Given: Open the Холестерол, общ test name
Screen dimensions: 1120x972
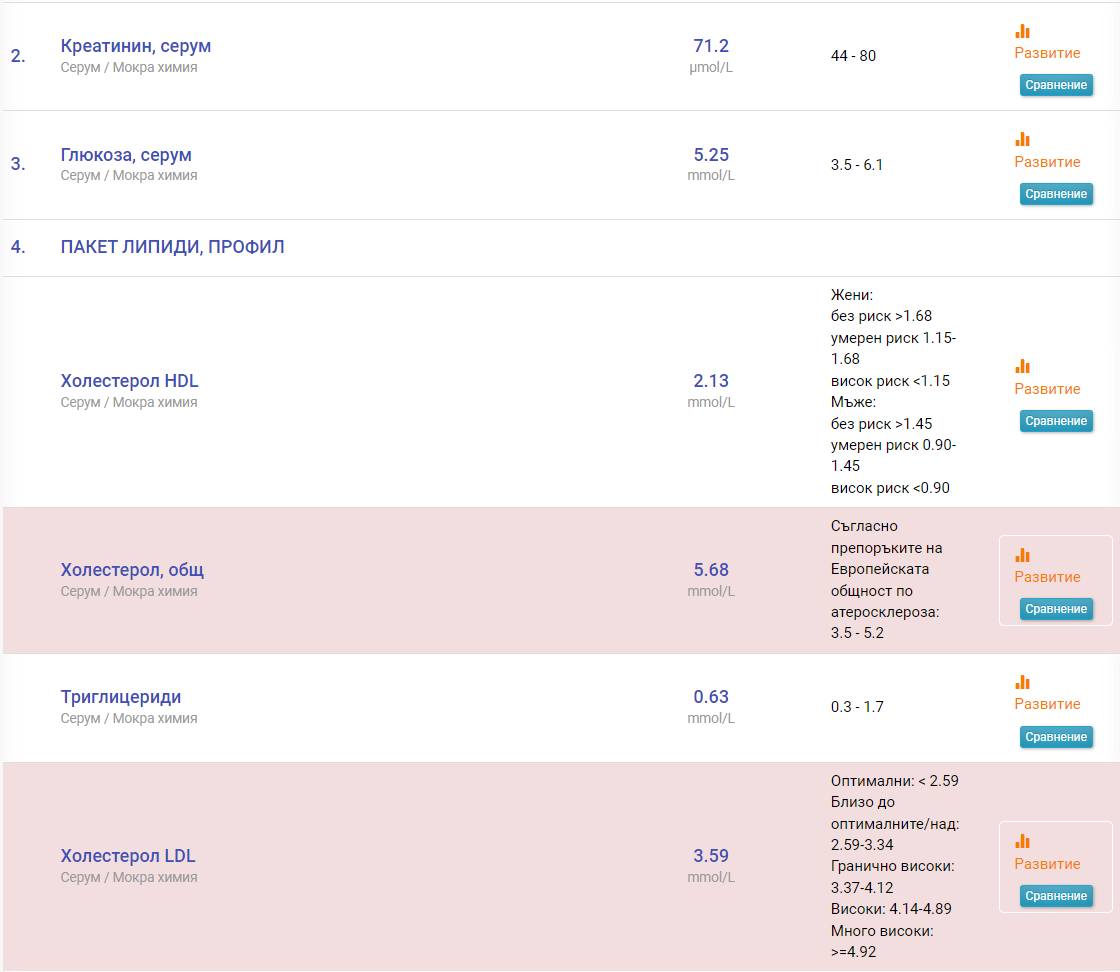Looking at the screenshot, I should pos(132,570).
